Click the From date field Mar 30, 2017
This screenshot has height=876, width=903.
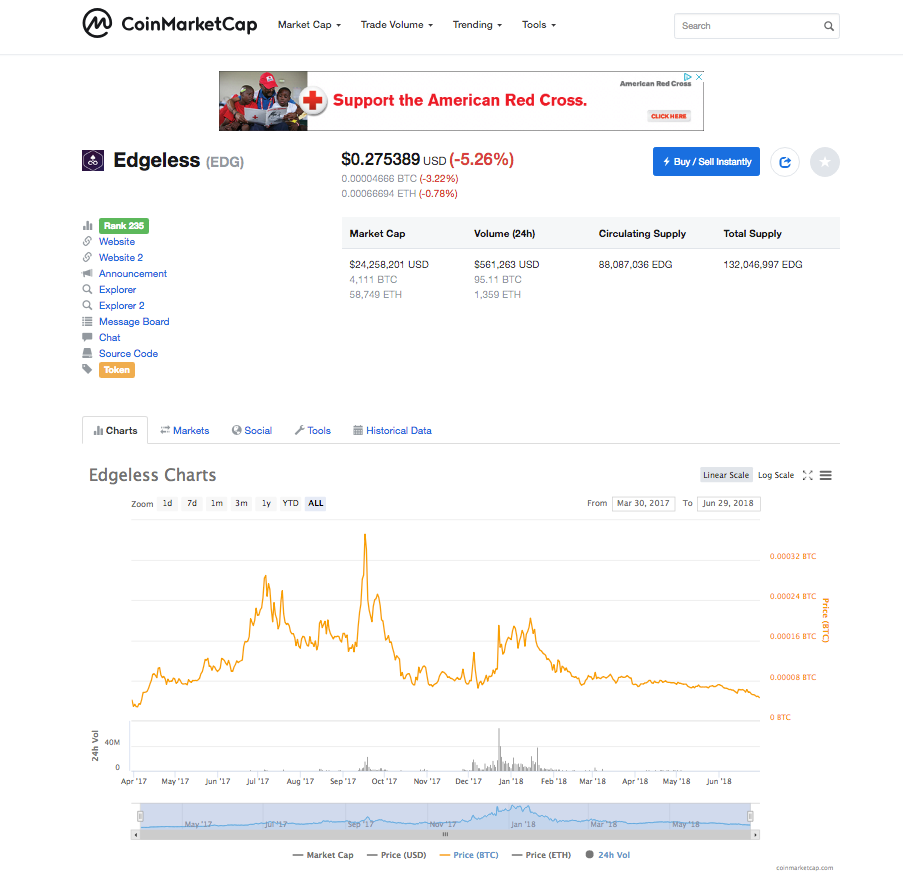pyautogui.click(x=643, y=503)
